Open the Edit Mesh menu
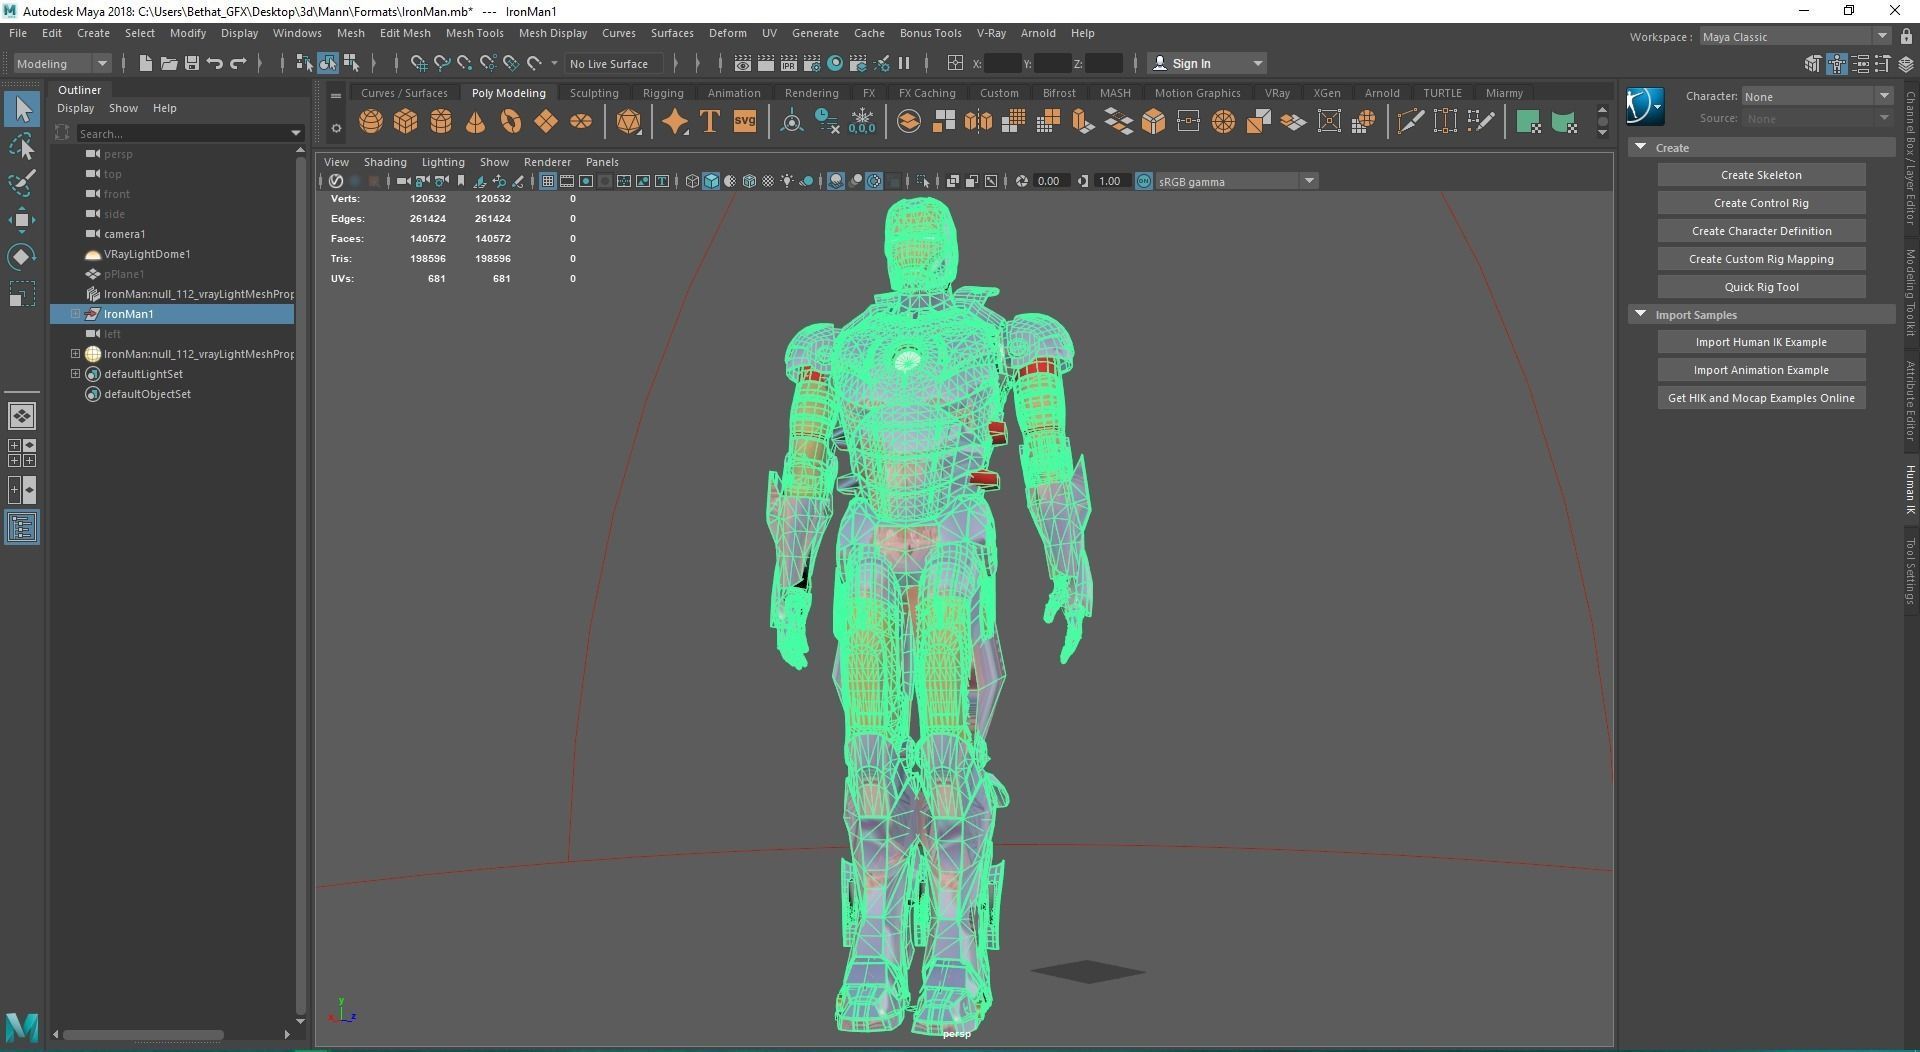Viewport: 1920px width, 1052px height. [x=405, y=33]
